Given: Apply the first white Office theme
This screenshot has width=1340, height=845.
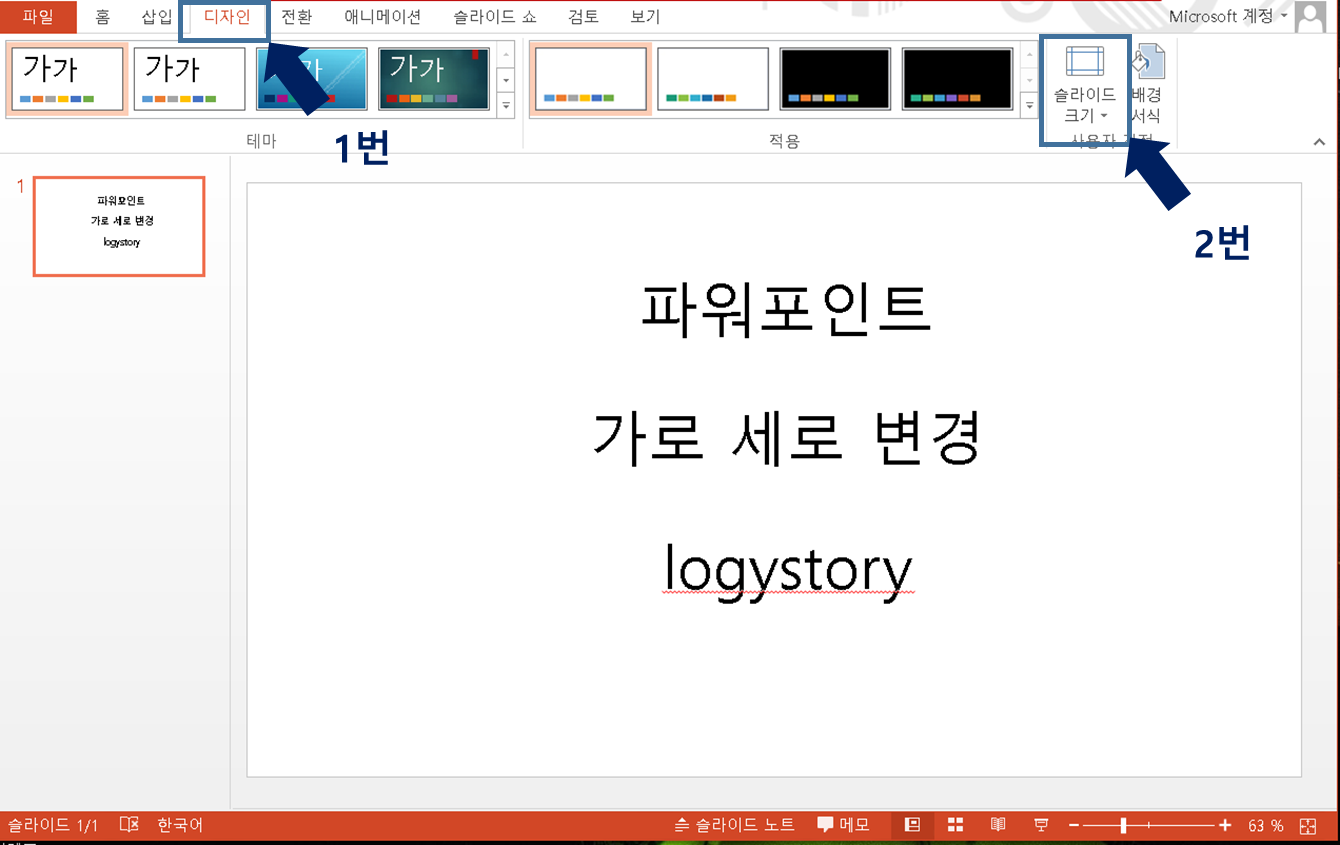Looking at the screenshot, I should coord(67,79).
